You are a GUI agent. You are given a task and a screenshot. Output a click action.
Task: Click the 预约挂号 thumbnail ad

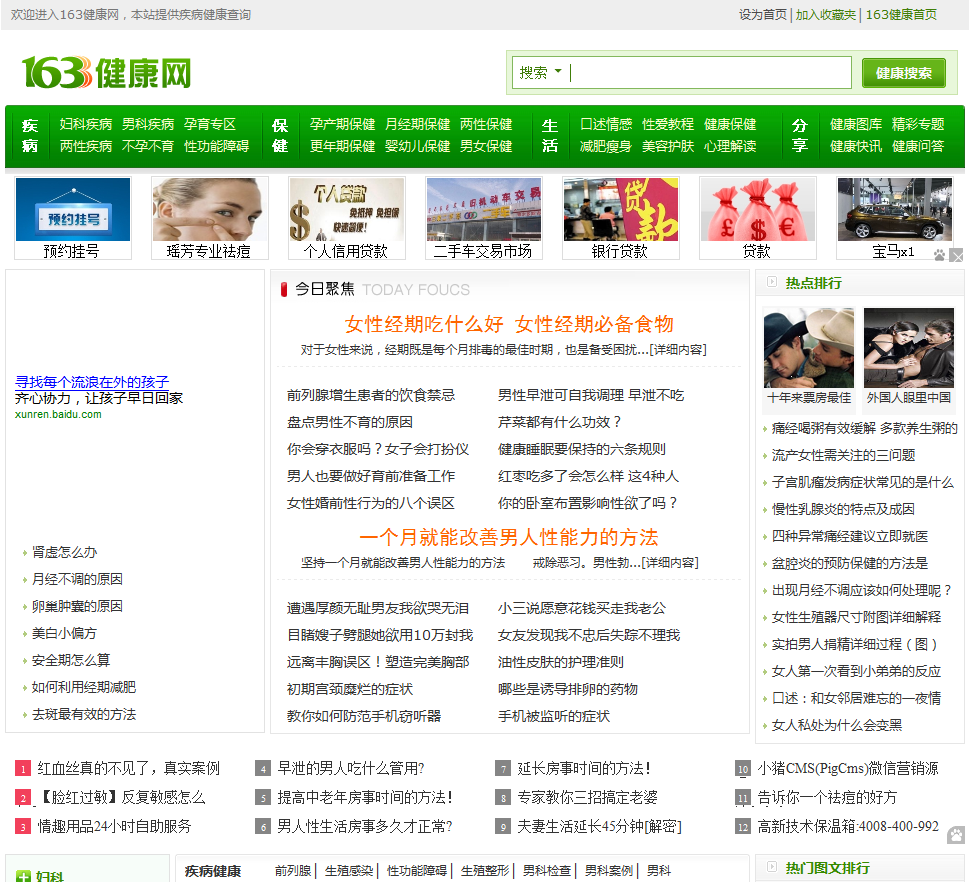click(x=72, y=218)
